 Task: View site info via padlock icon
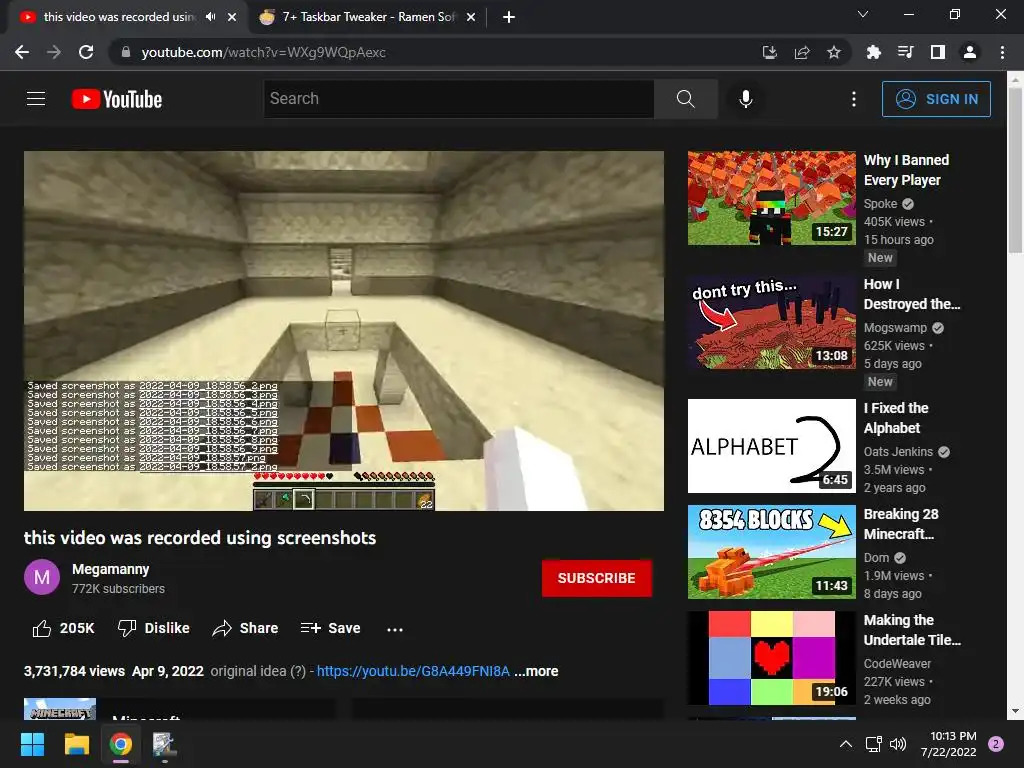point(126,52)
